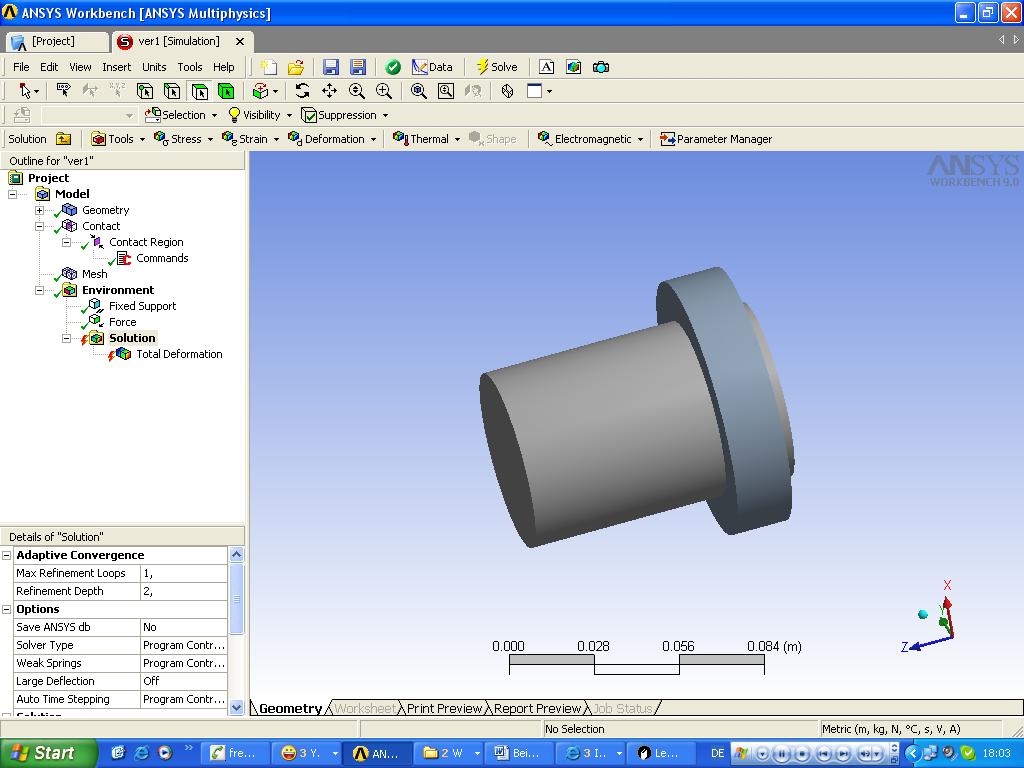Open the Thermal results dropdown
The width and height of the screenshot is (1024, 768).
tap(427, 138)
